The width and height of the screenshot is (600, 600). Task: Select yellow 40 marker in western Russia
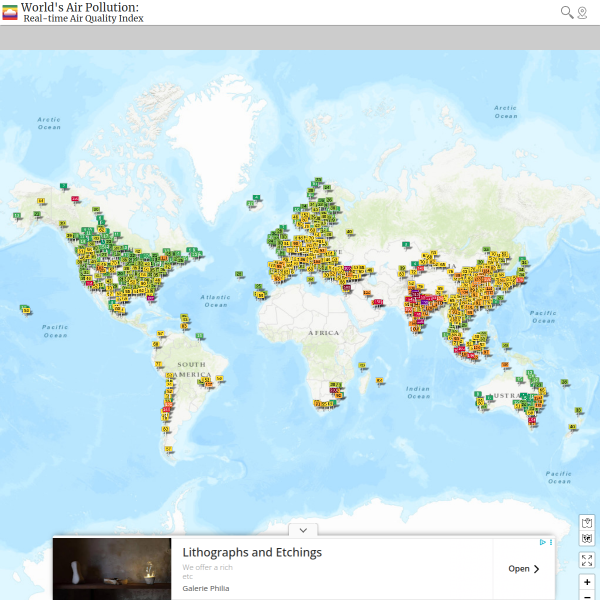349,232
